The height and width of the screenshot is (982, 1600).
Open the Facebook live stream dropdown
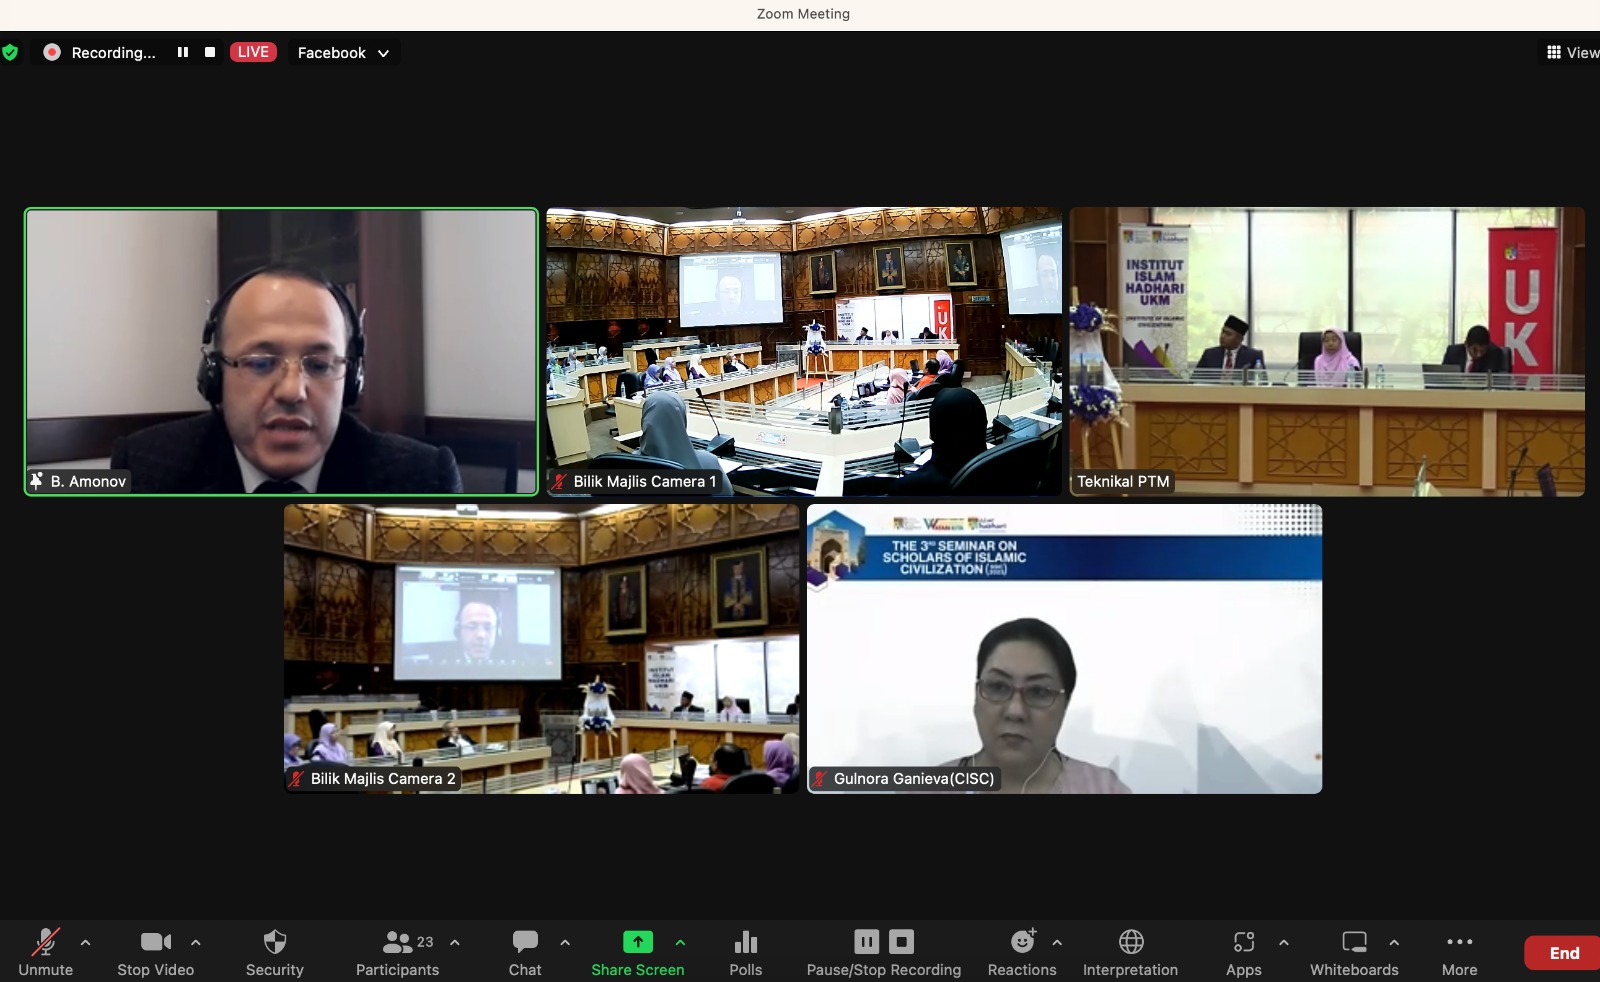point(343,53)
